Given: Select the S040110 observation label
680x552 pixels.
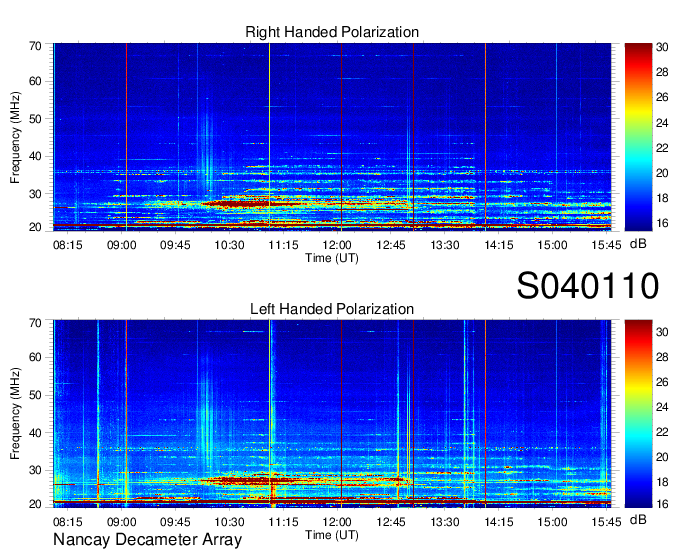Looking at the screenshot, I should 588,285.
